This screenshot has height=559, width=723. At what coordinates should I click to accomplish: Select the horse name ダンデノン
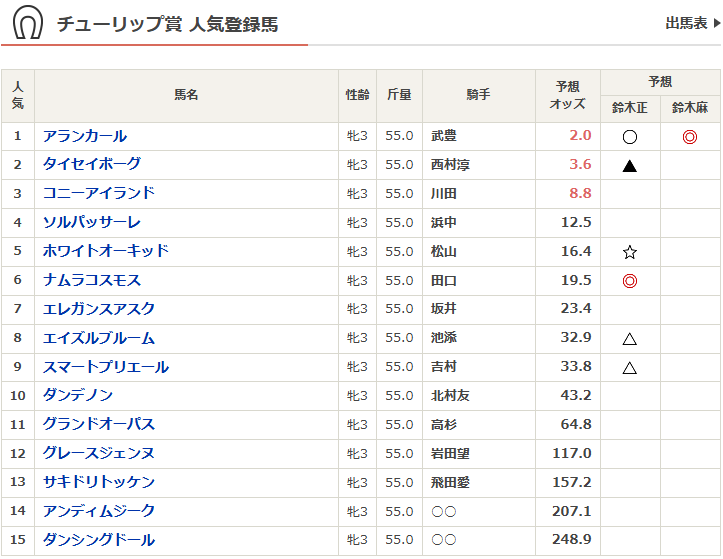click(x=78, y=396)
